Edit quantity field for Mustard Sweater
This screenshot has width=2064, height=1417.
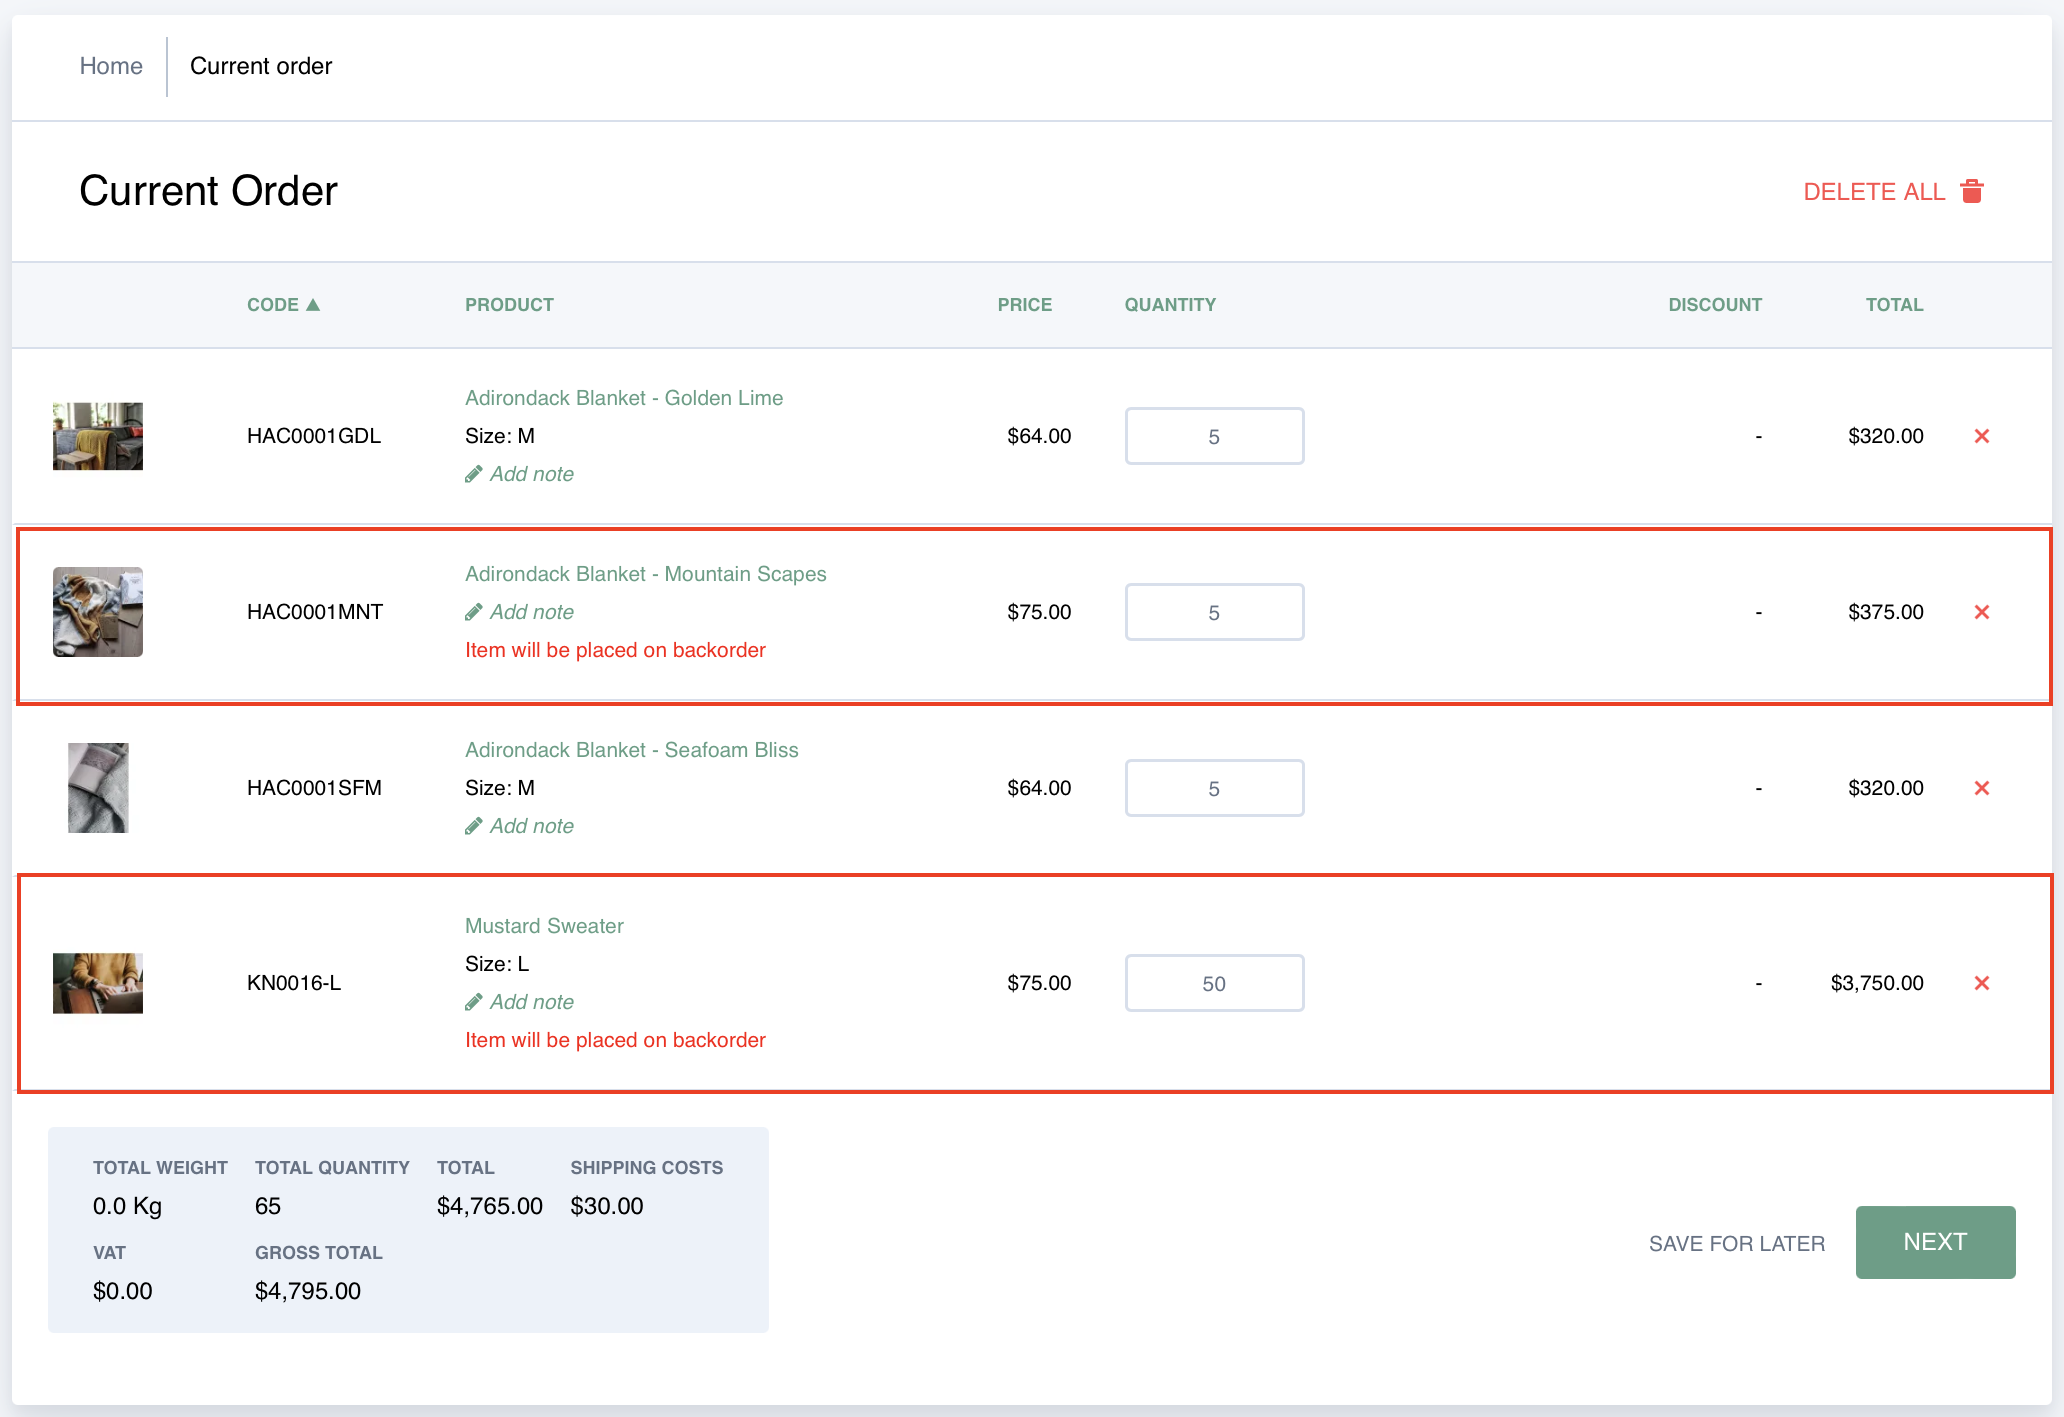click(1213, 983)
